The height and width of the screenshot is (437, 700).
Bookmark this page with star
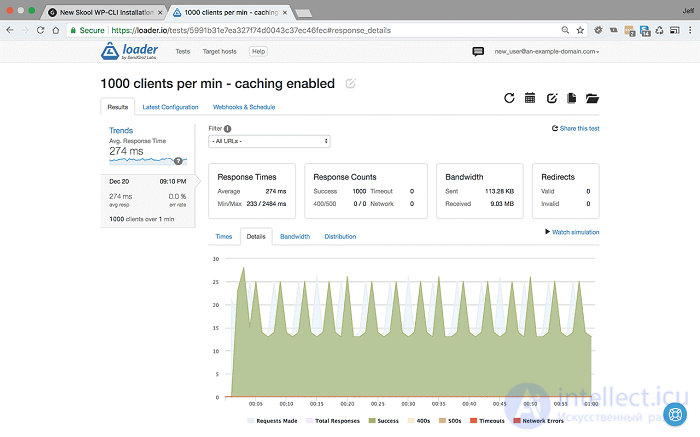tap(580, 30)
